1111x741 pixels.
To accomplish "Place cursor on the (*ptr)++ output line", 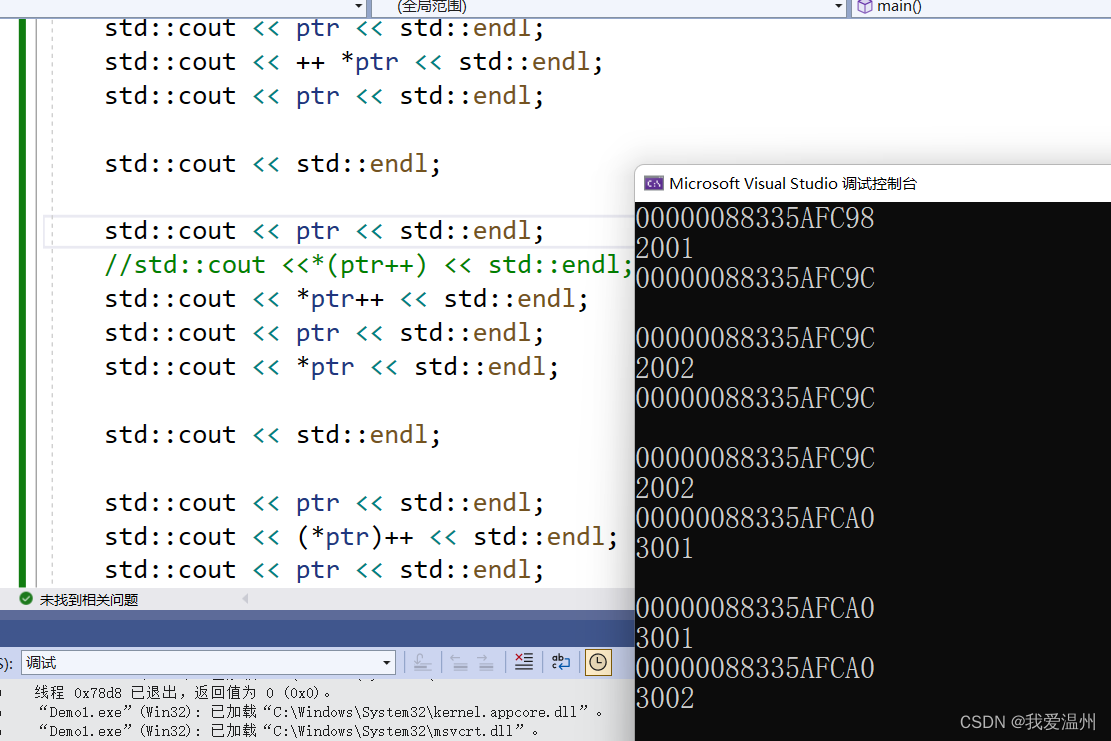I will pos(361,537).
